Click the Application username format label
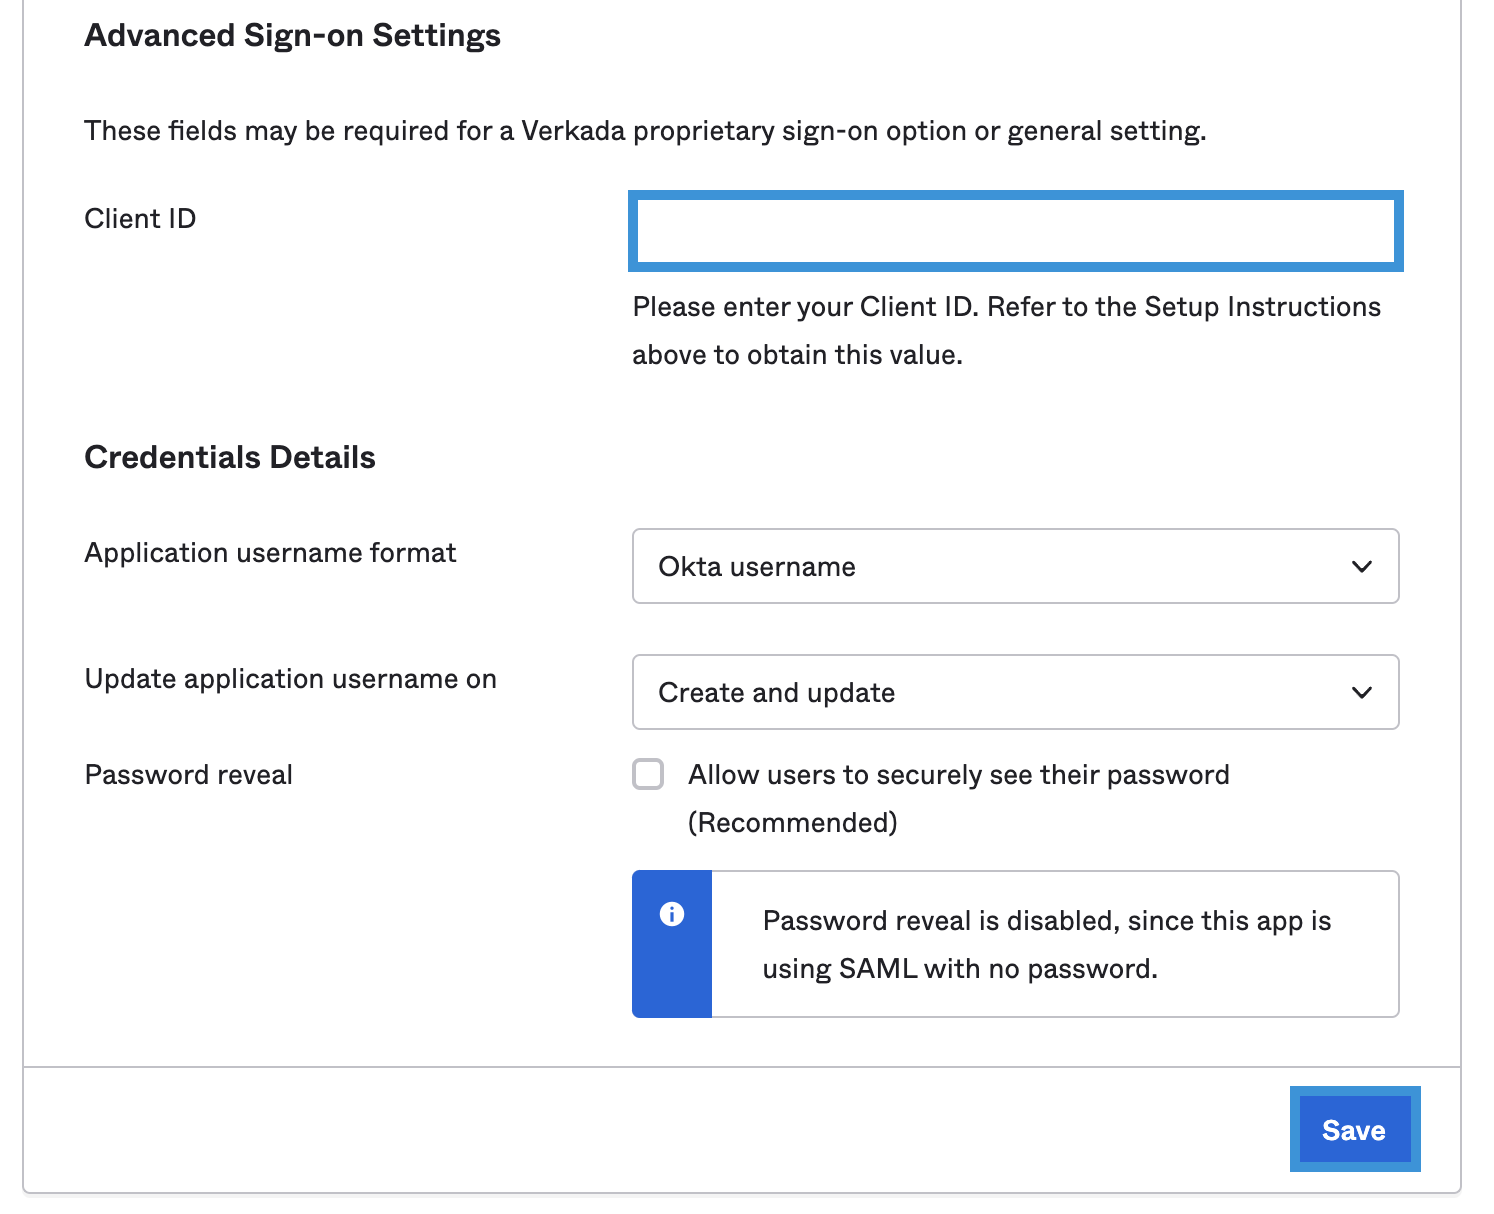The width and height of the screenshot is (1494, 1214). tap(270, 553)
